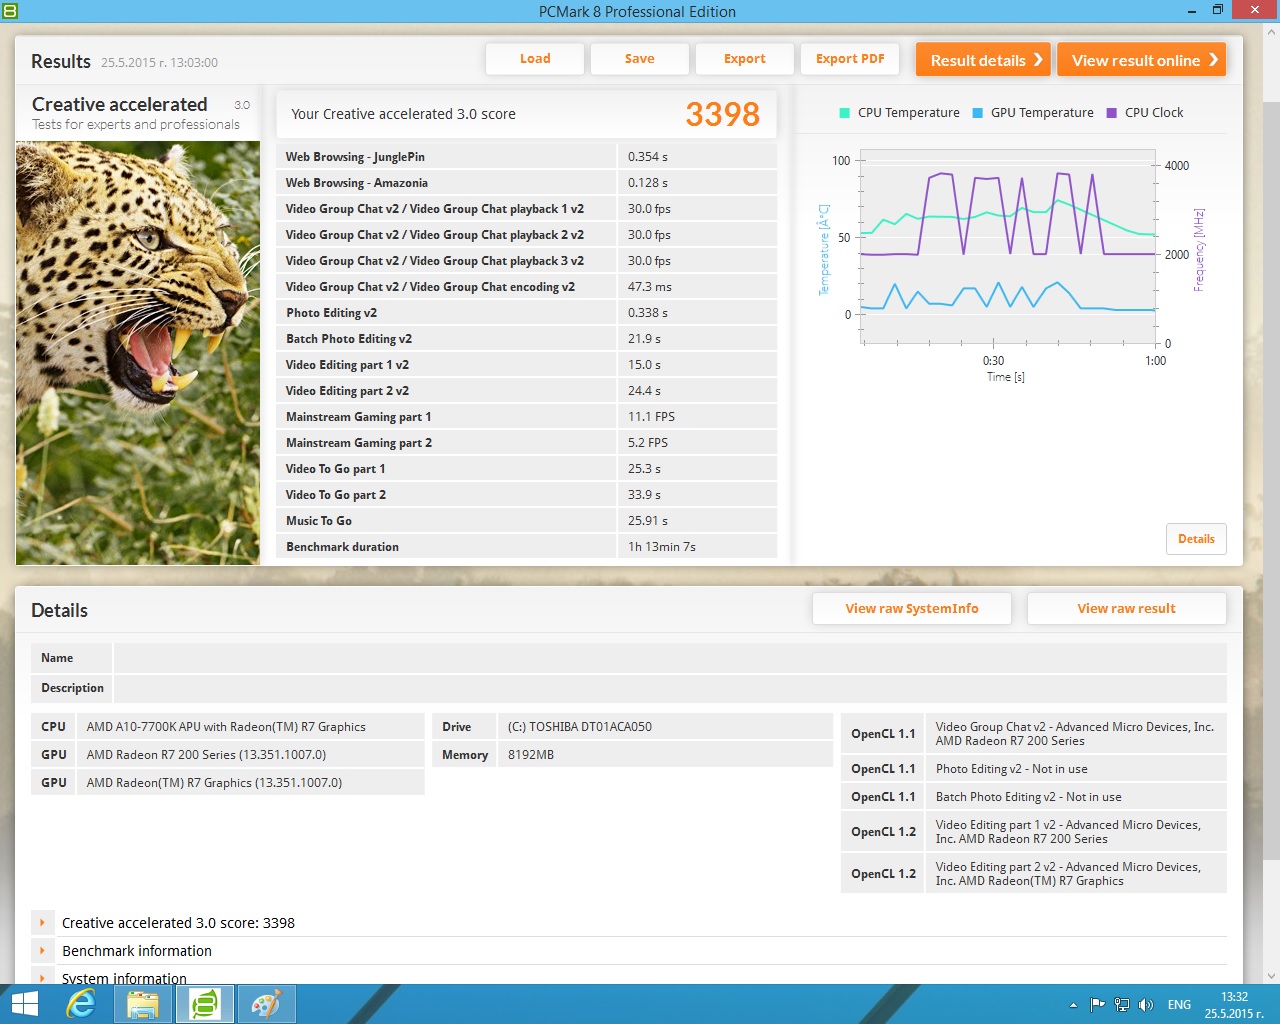Select Mainstream Gaming part 2 row
The height and width of the screenshot is (1024, 1280).
click(x=526, y=443)
